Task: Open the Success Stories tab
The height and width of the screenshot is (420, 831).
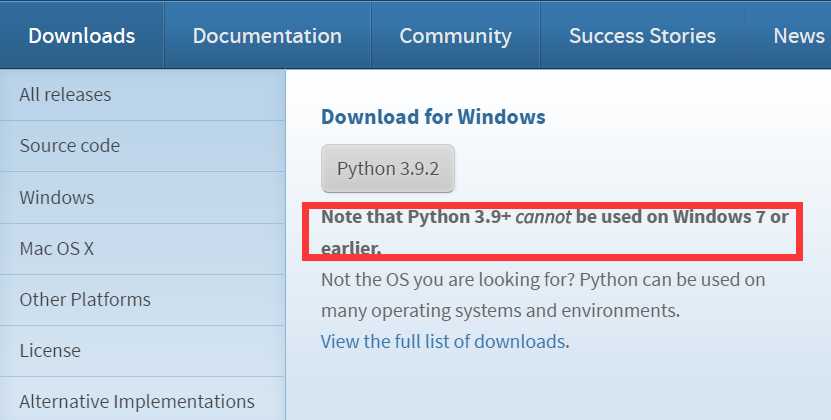Action: click(x=642, y=36)
